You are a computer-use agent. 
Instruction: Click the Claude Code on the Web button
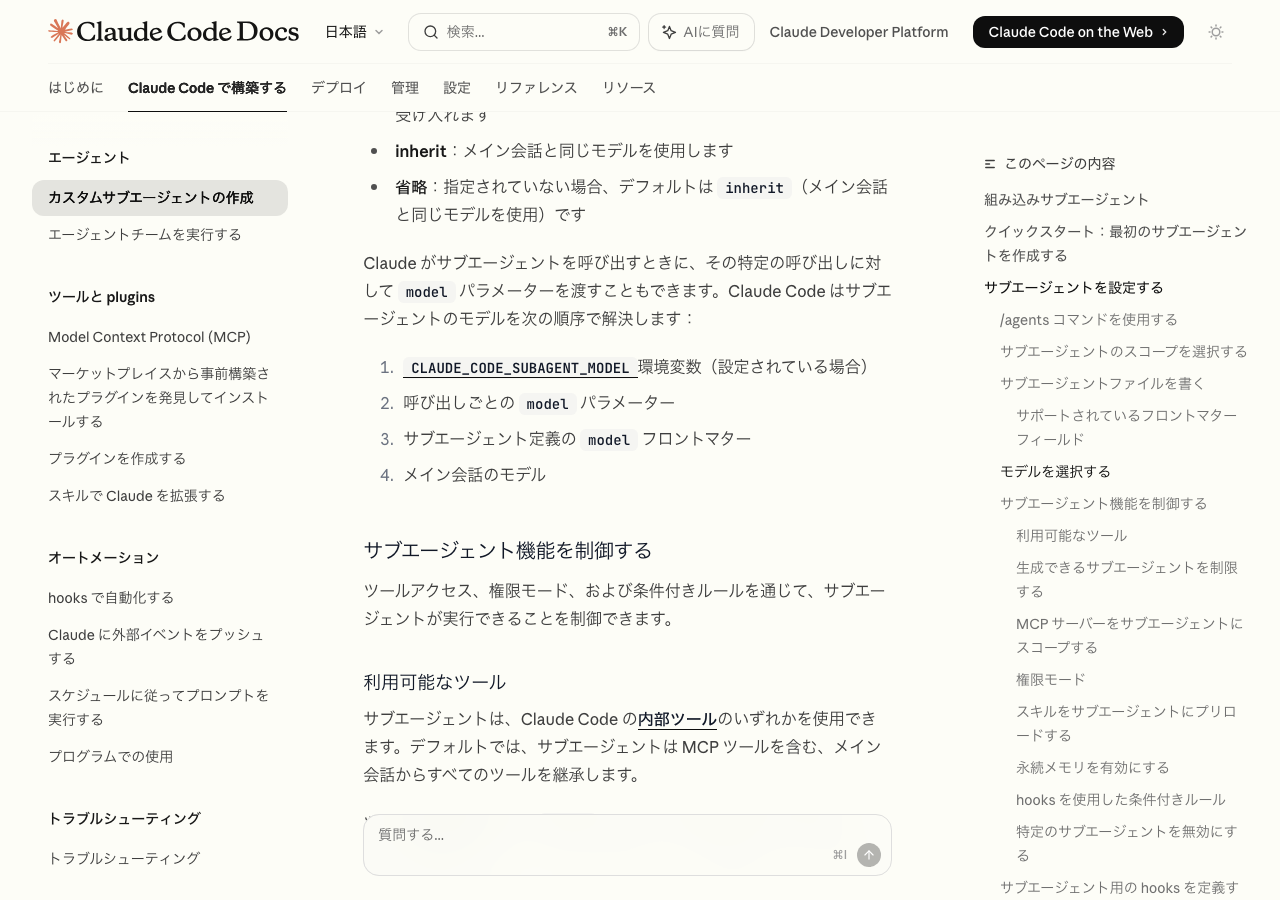click(1077, 32)
